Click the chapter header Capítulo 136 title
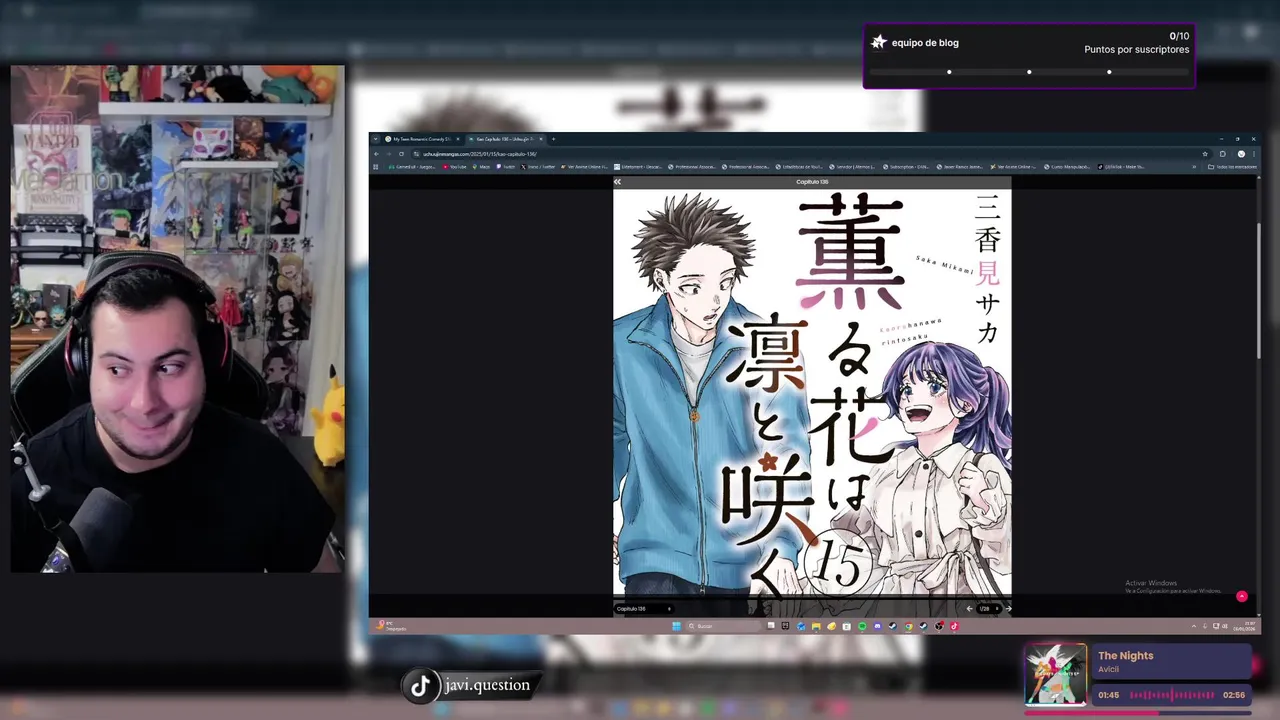This screenshot has height=720, width=1280. tap(812, 182)
